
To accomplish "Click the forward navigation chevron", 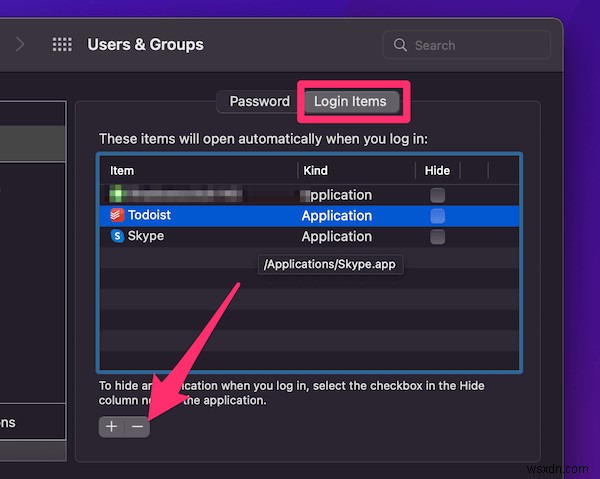I will click(20, 45).
